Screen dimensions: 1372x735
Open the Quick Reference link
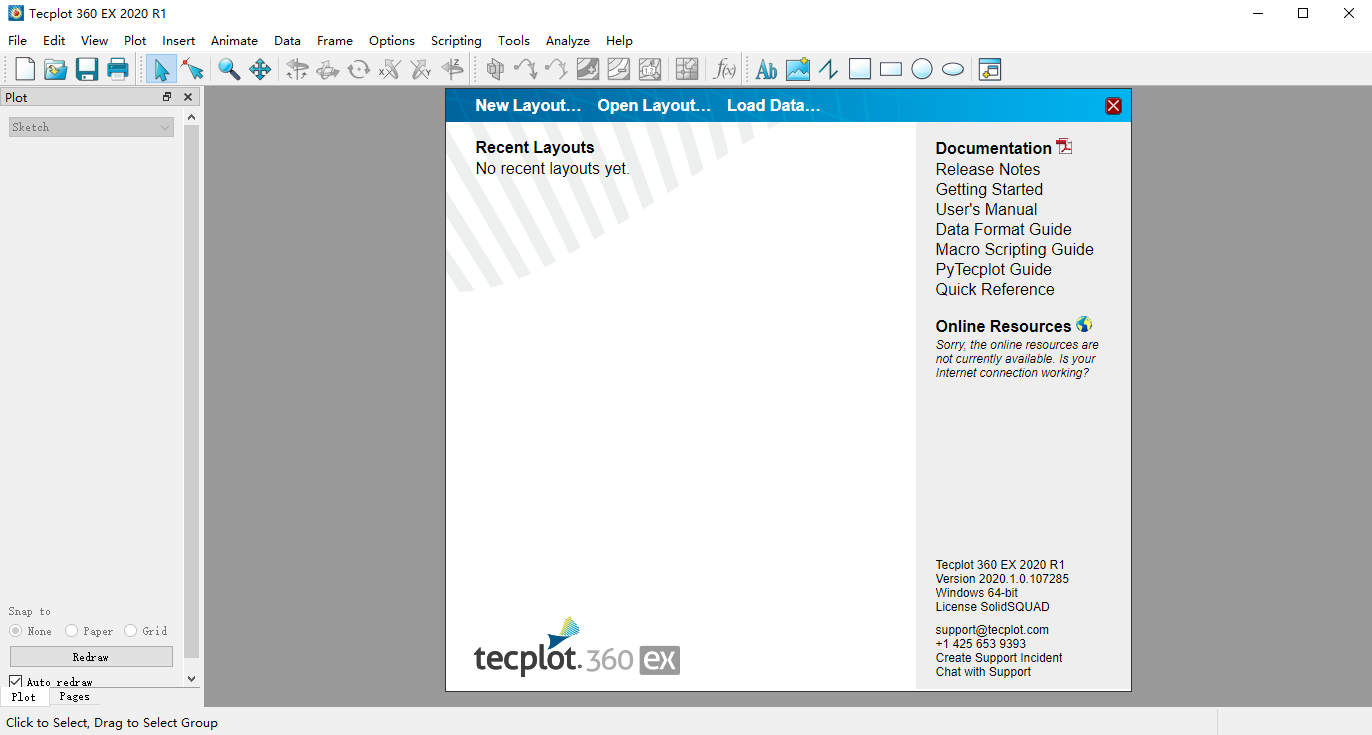995,290
